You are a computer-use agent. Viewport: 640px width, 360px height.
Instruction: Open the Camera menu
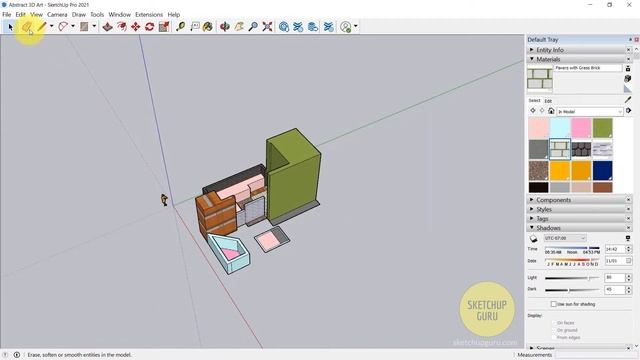(57, 14)
